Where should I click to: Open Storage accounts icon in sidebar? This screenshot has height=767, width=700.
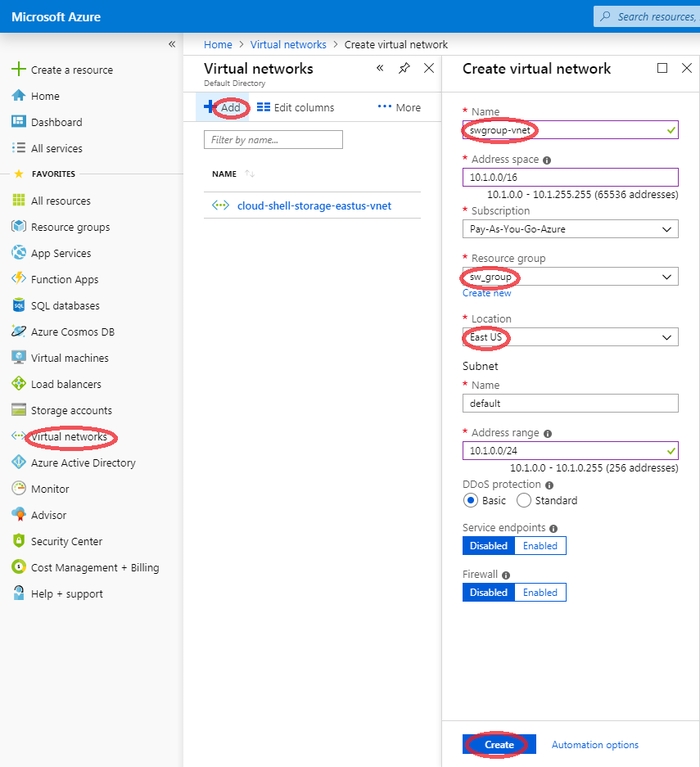coord(19,410)
